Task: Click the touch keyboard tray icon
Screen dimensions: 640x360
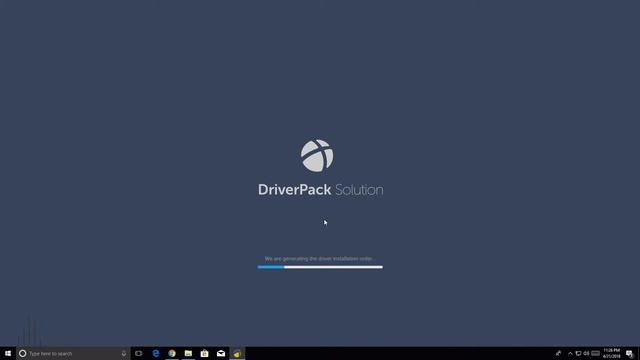Action: pos(596,353)
